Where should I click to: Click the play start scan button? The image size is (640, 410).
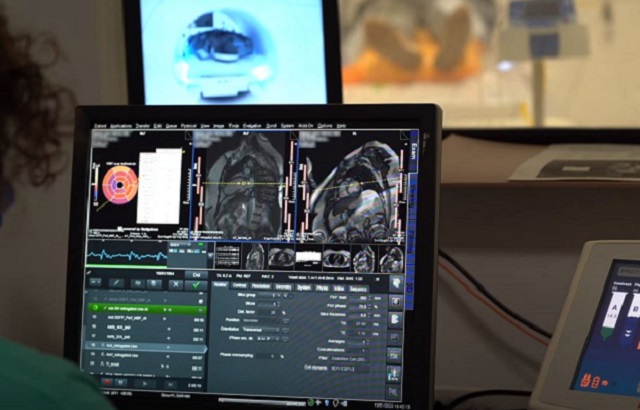click(x=145, y=384)
